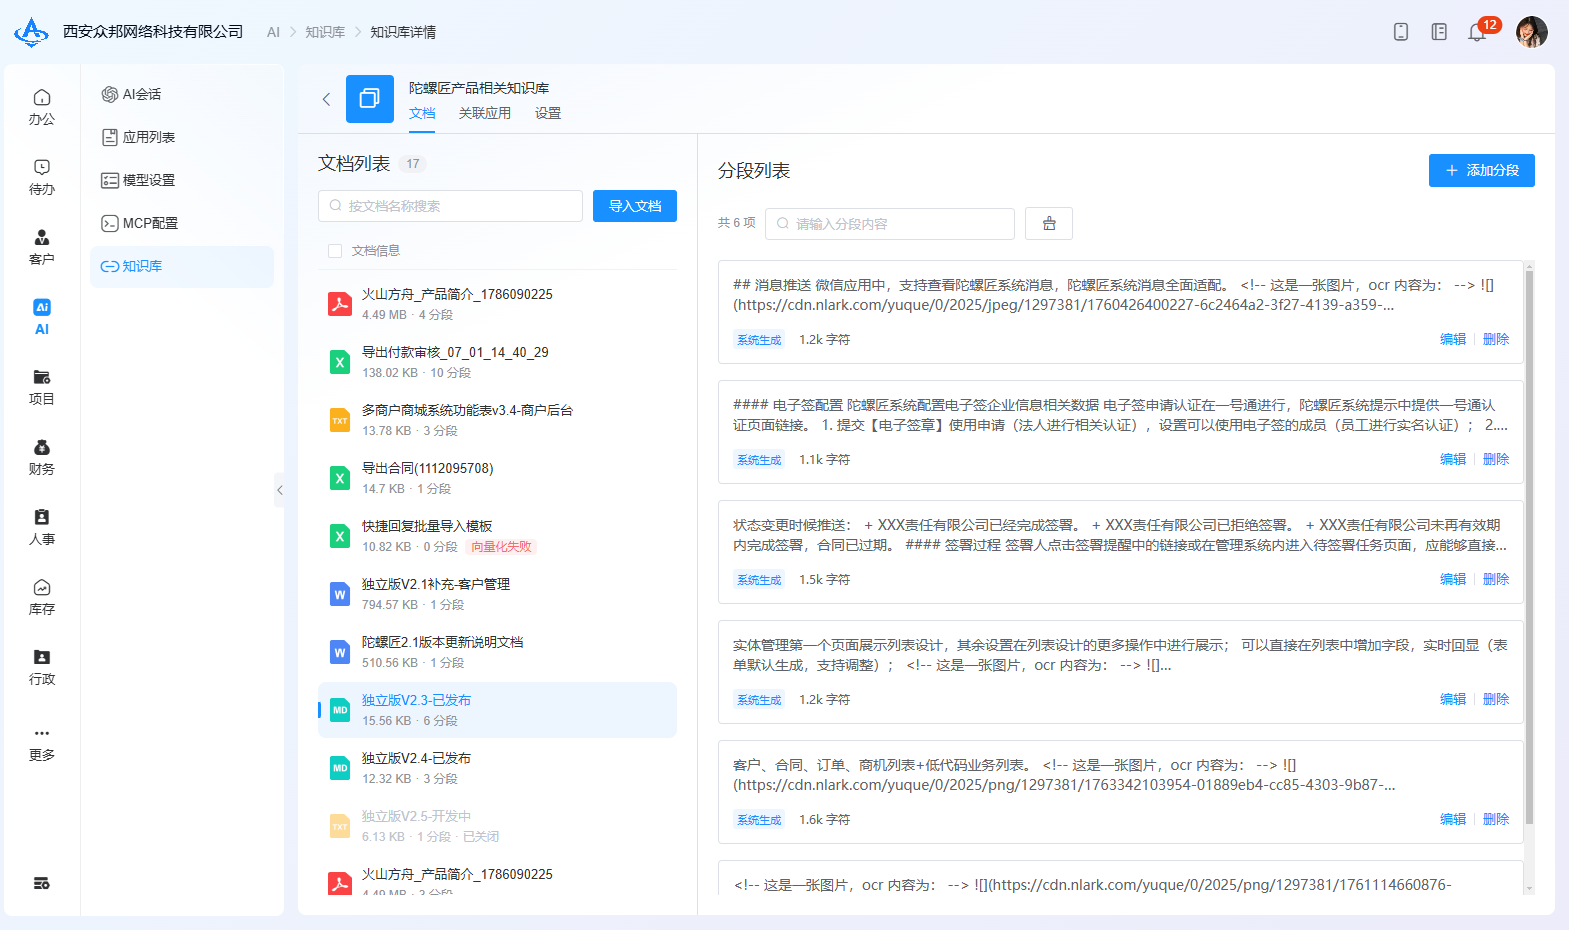Open the 人事 sidebar module
The image size is (1569, 930).
[x=42, y=527]
